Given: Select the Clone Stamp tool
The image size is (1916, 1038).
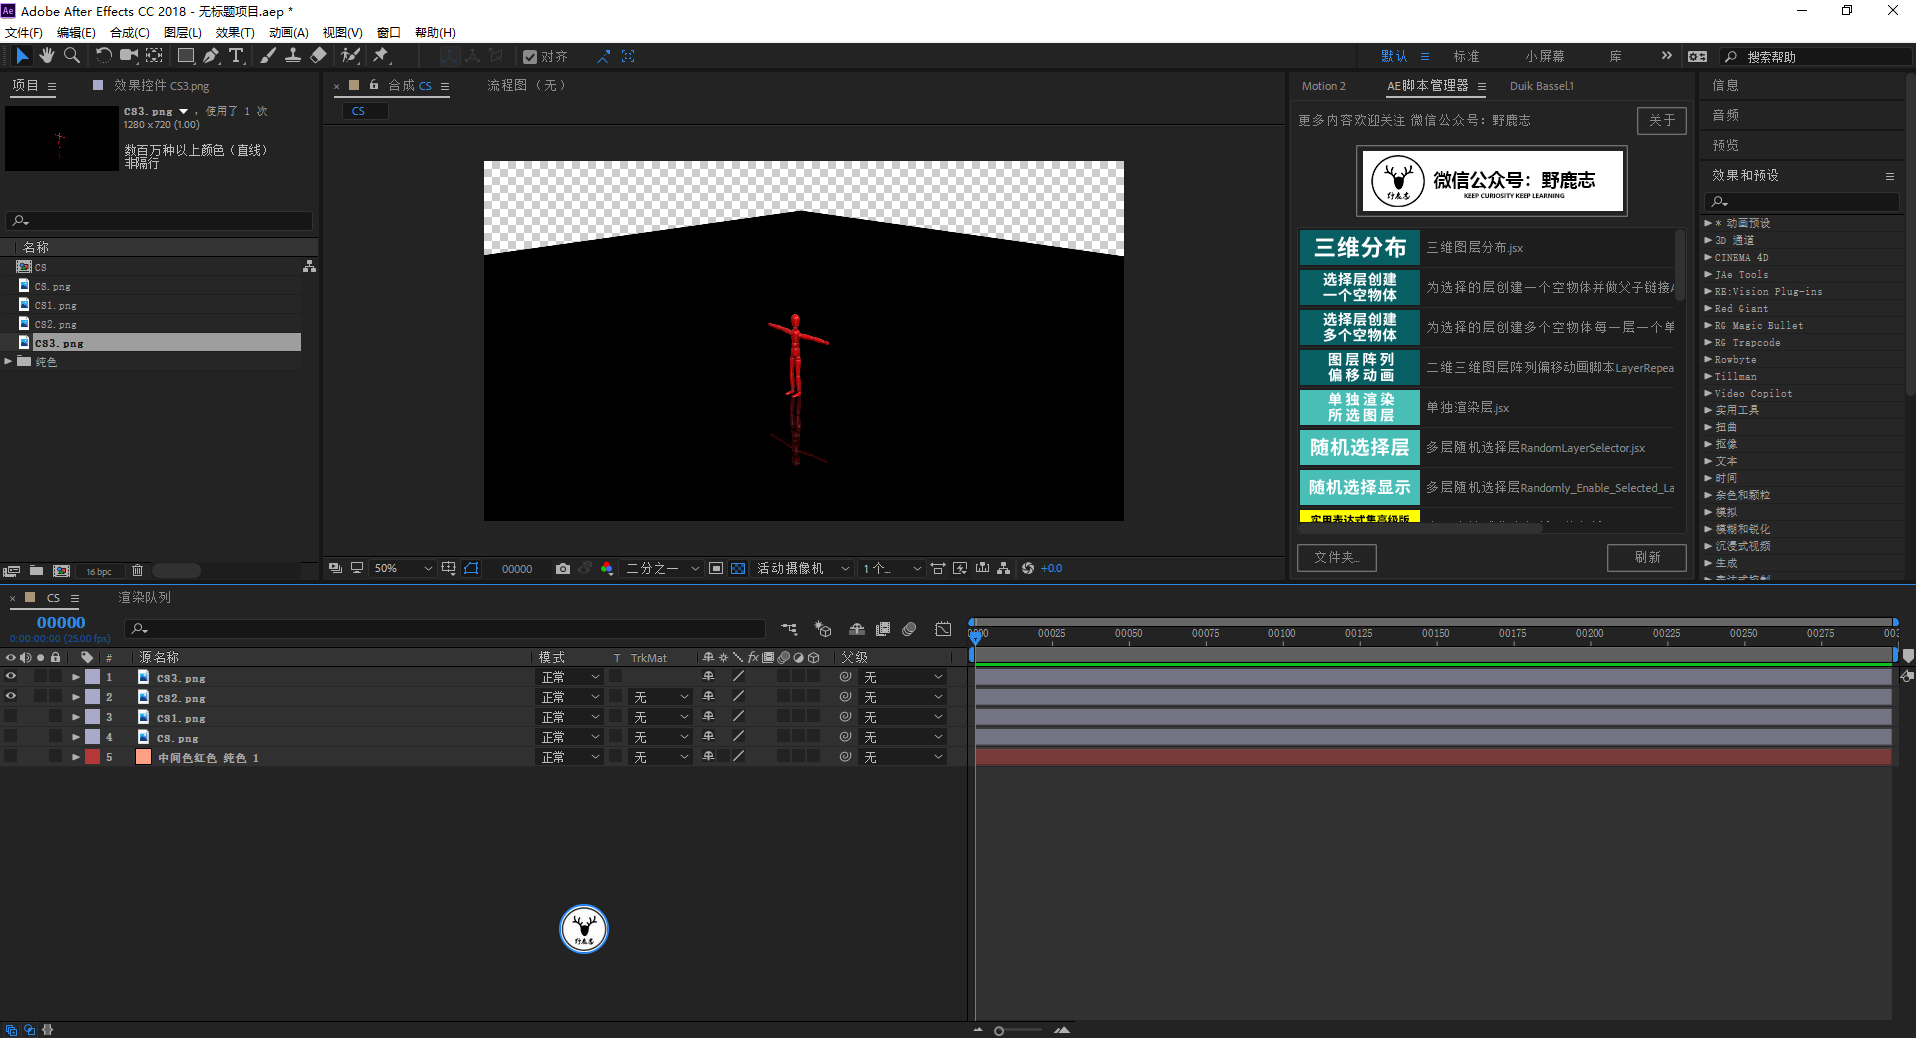Looking at the screenshot, I should pos(293,56).
